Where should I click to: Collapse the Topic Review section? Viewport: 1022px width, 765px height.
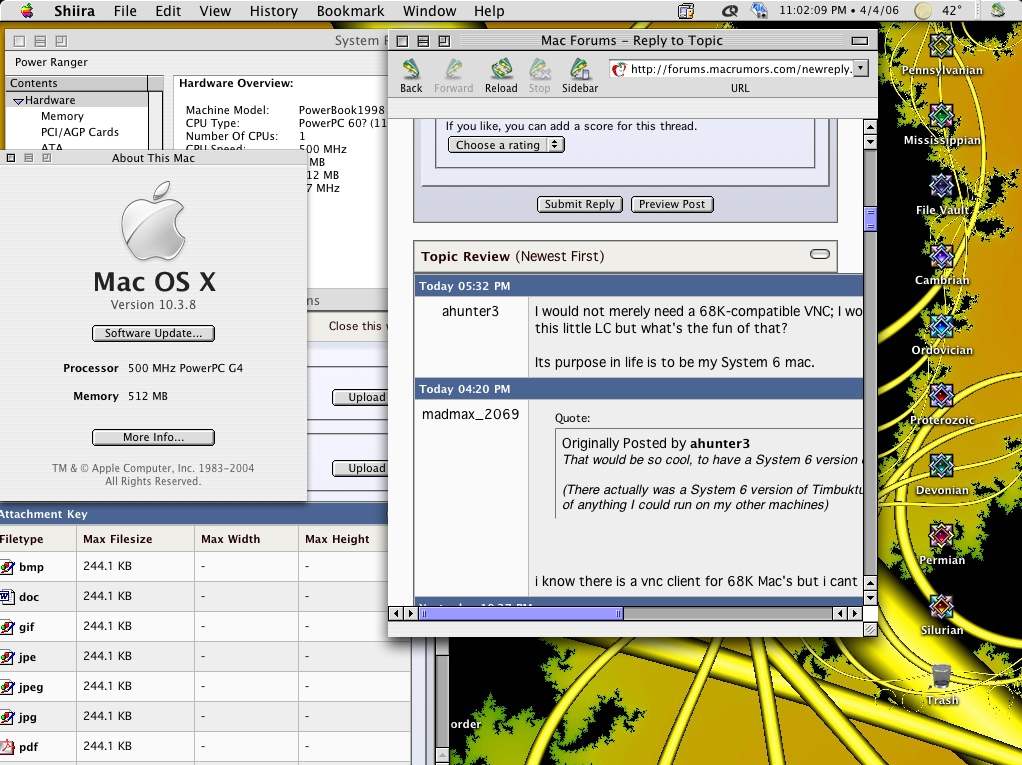819,255
